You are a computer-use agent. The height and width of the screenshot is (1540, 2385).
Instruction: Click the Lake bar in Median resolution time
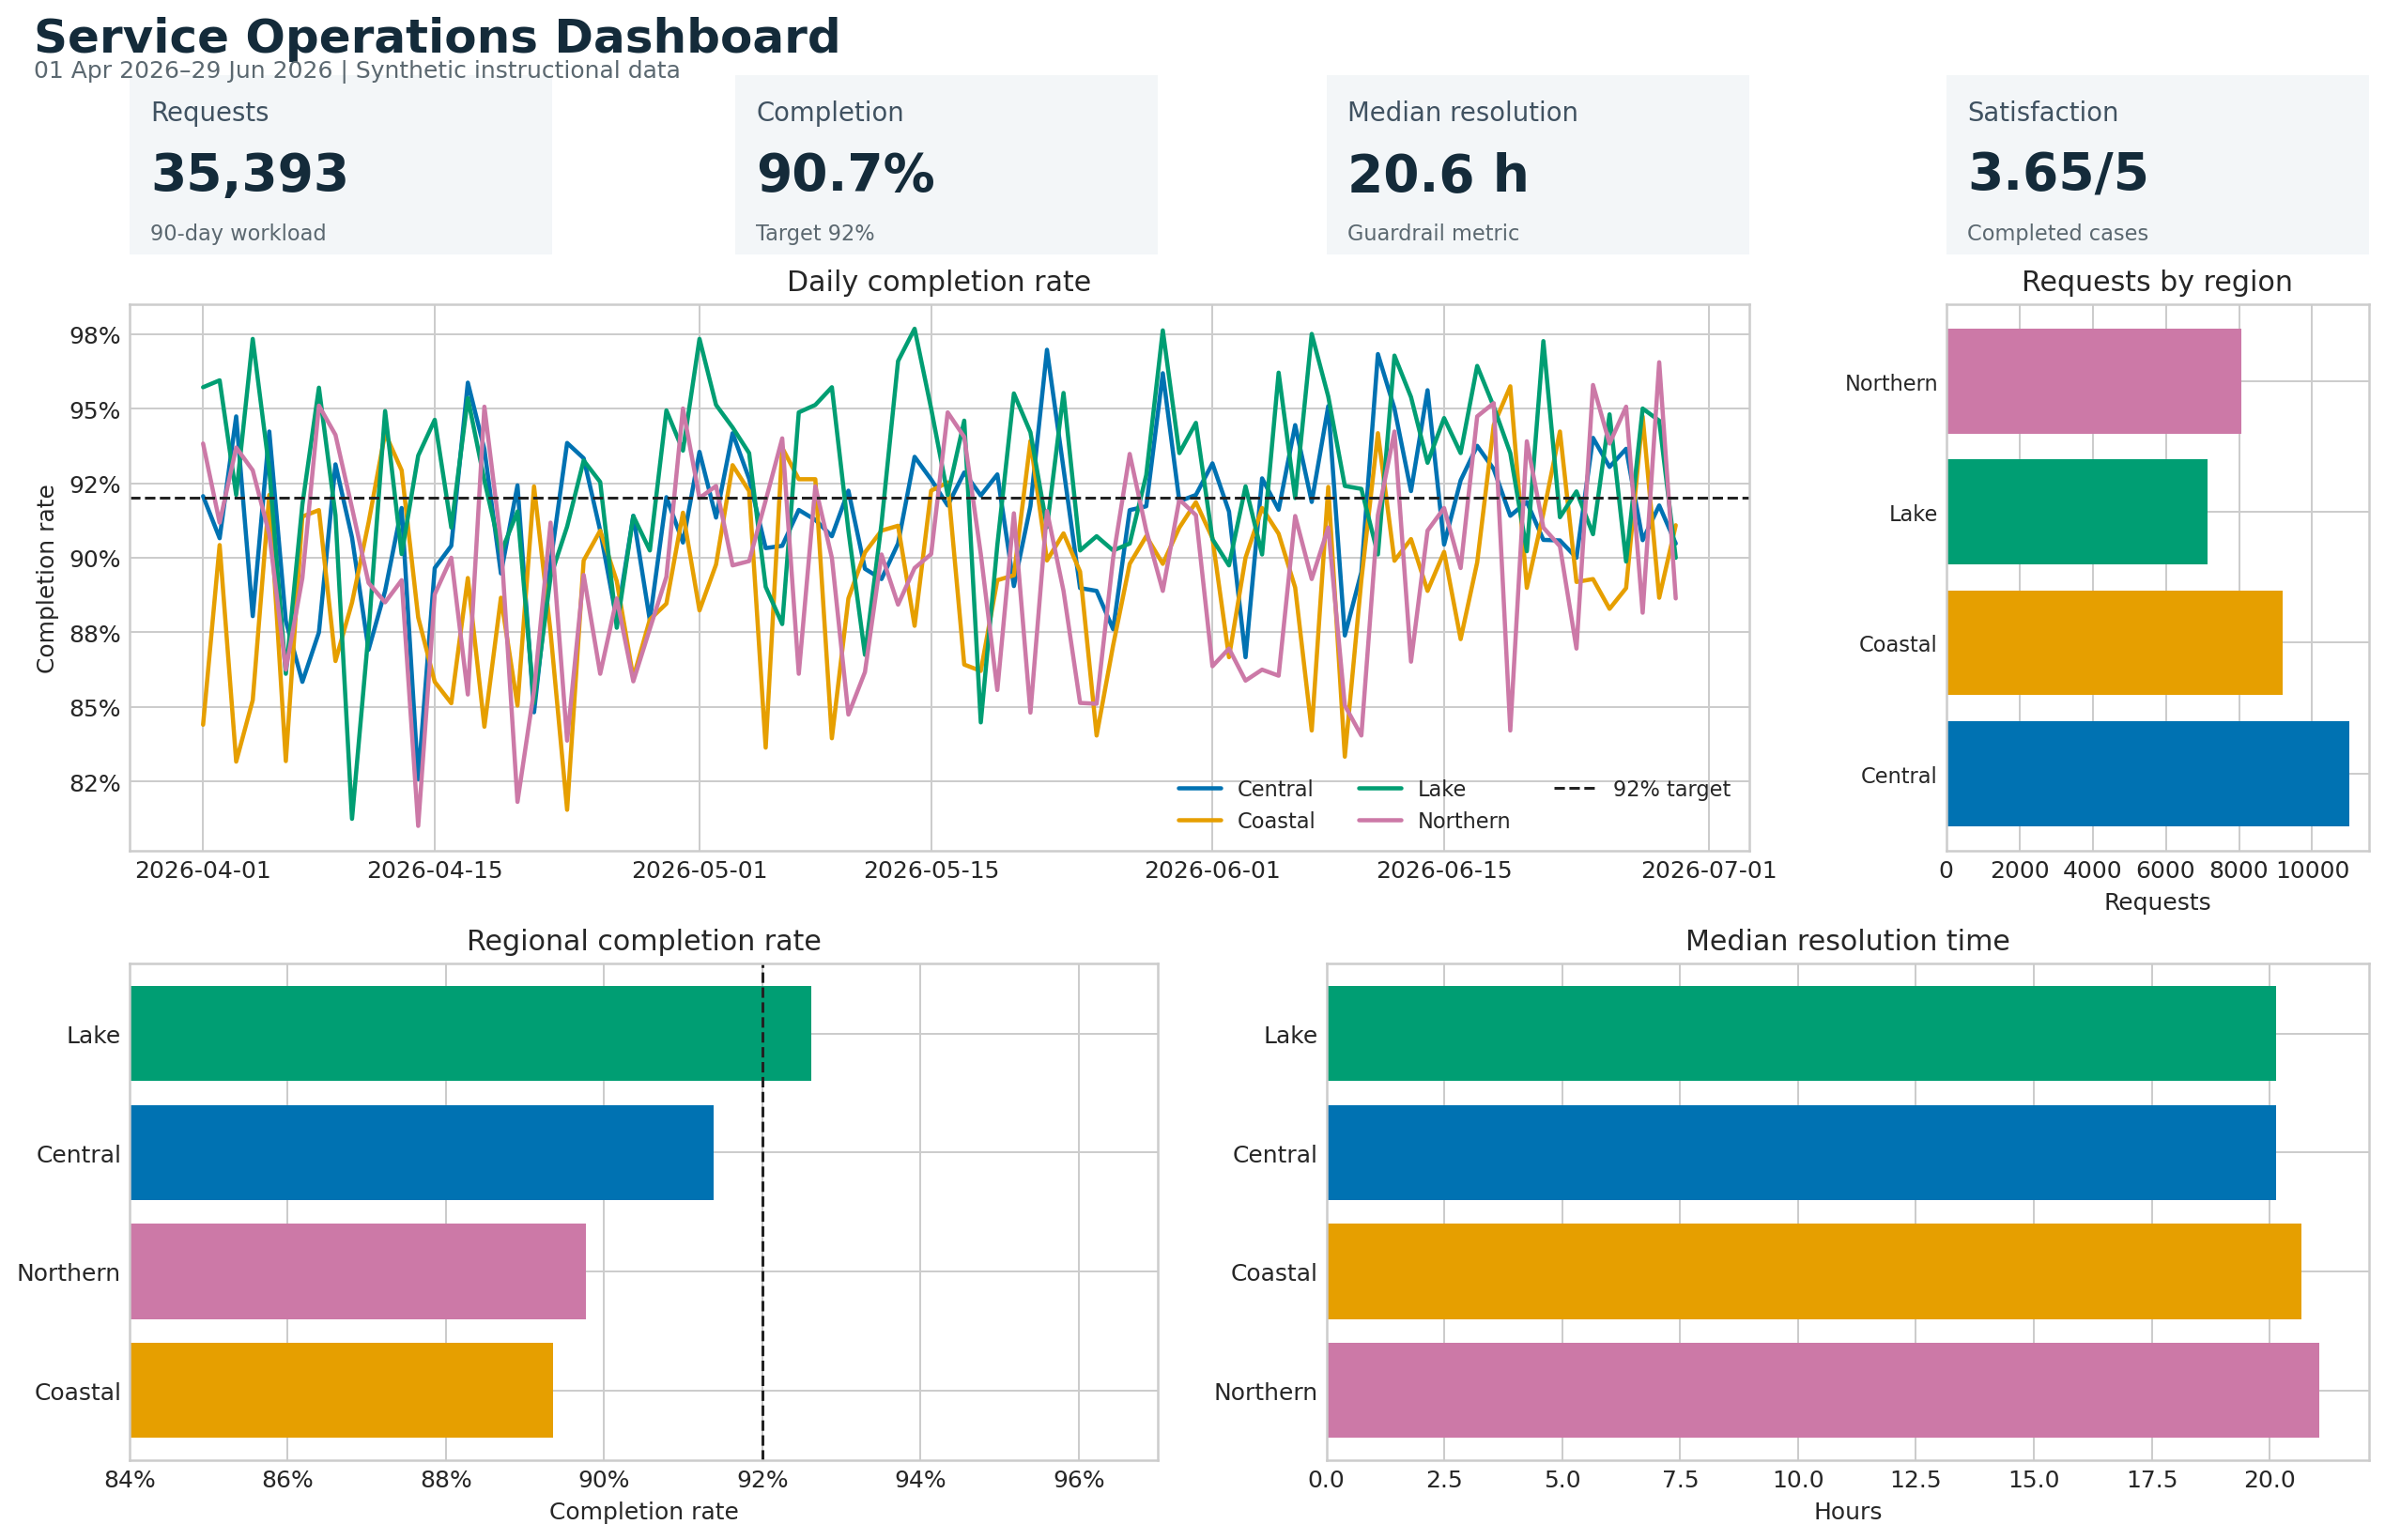[x=1801, y=1034]
